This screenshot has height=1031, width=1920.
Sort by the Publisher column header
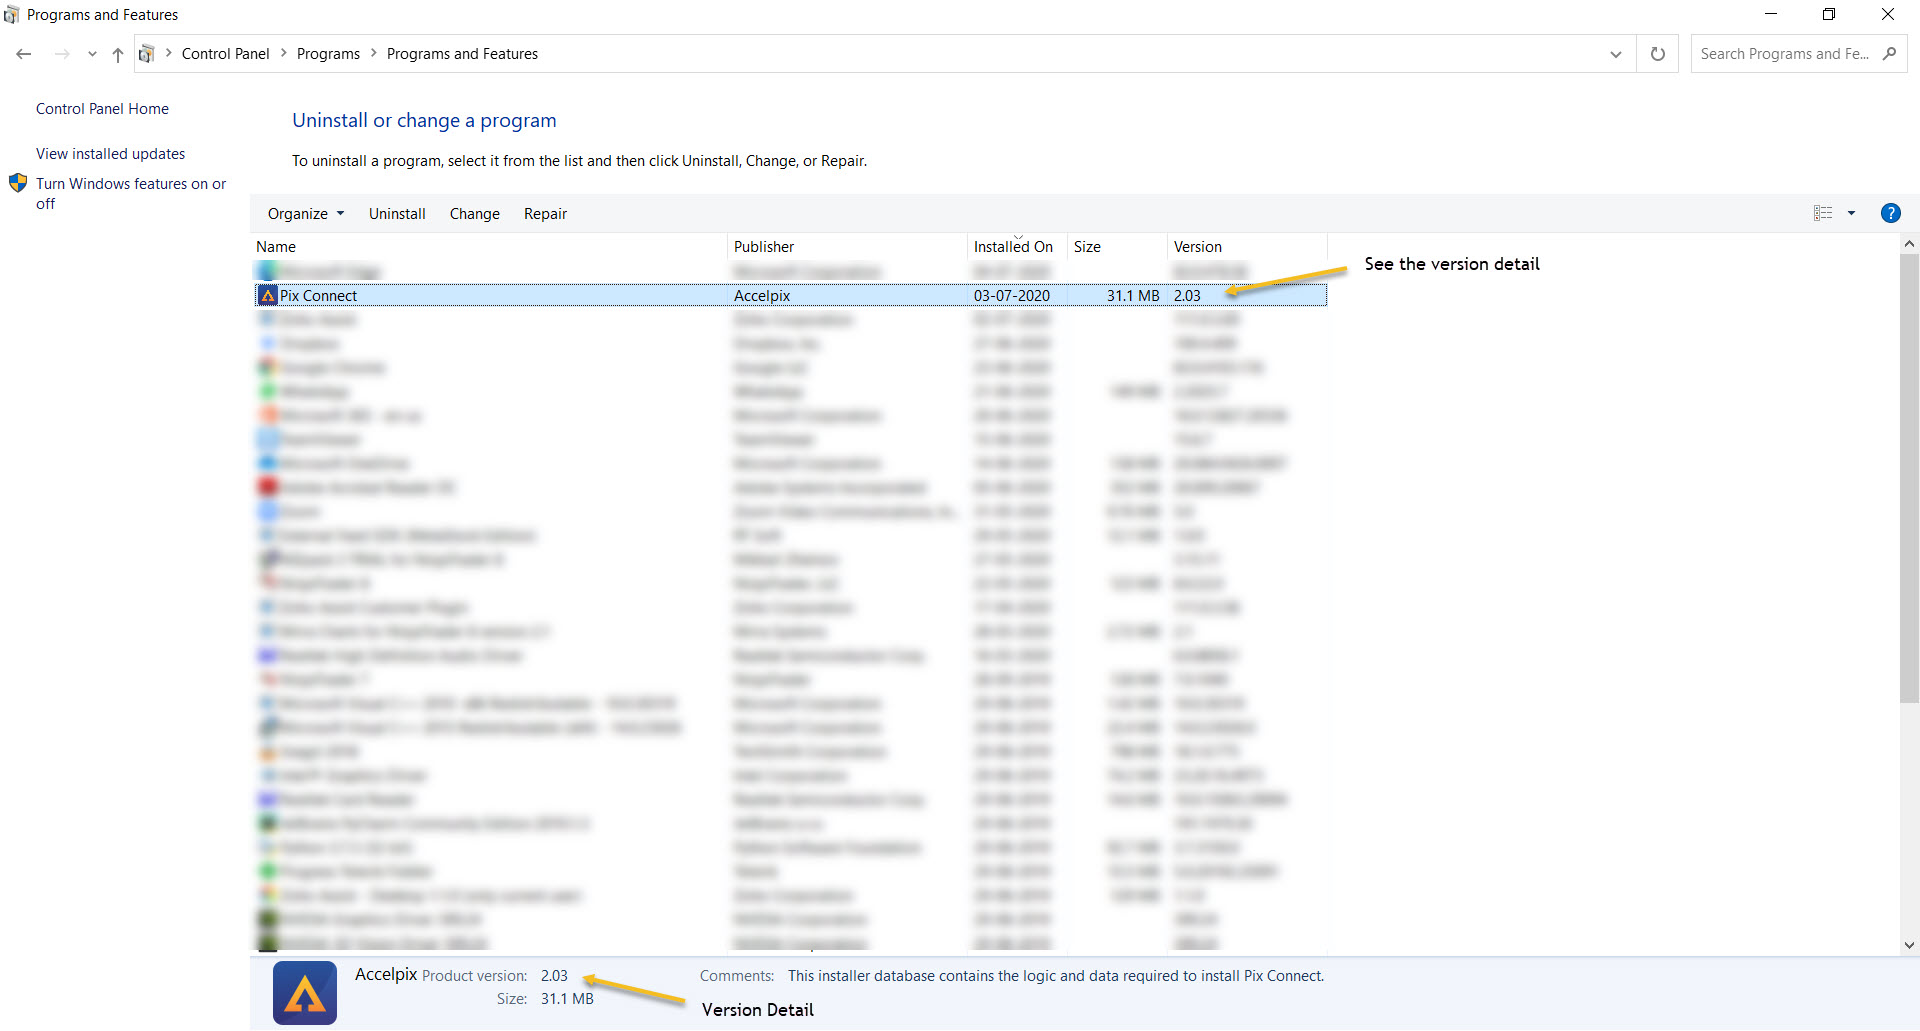point(848,247)
